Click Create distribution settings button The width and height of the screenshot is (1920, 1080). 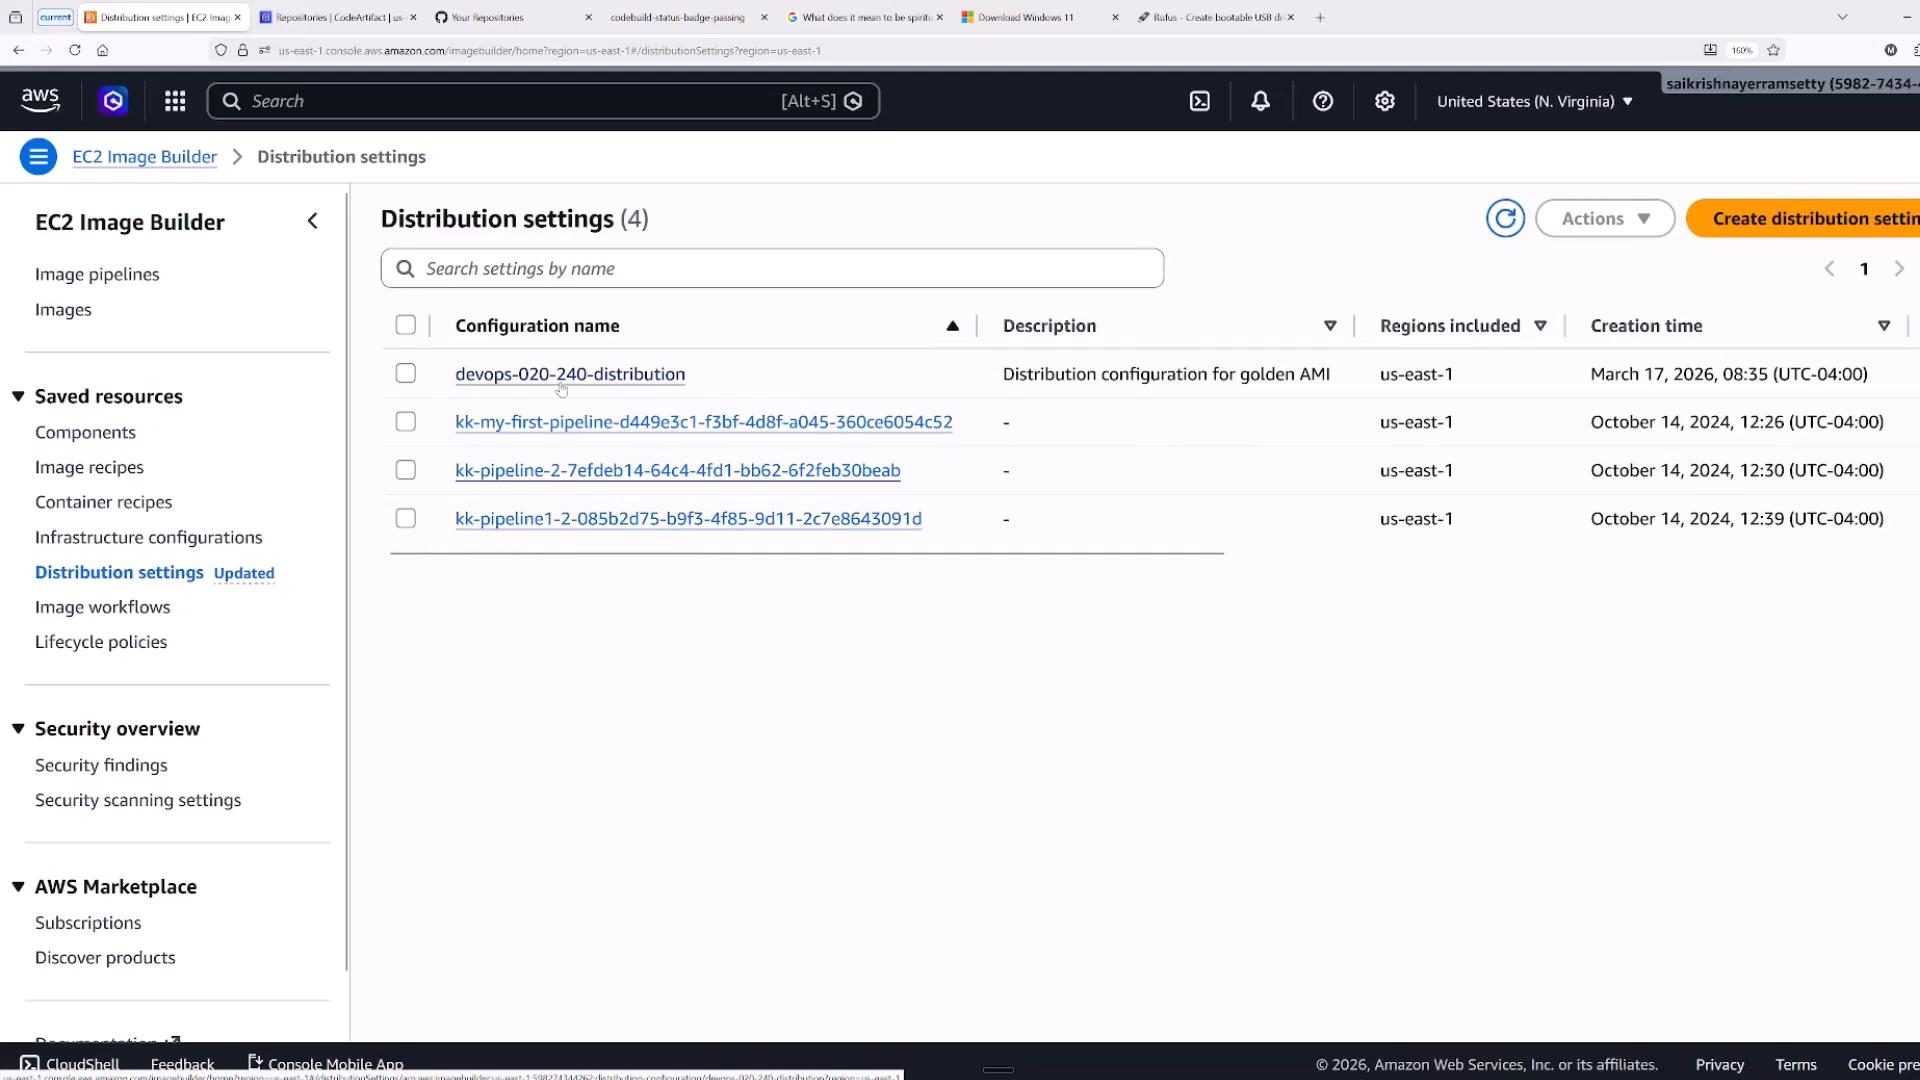point(1803,218)
